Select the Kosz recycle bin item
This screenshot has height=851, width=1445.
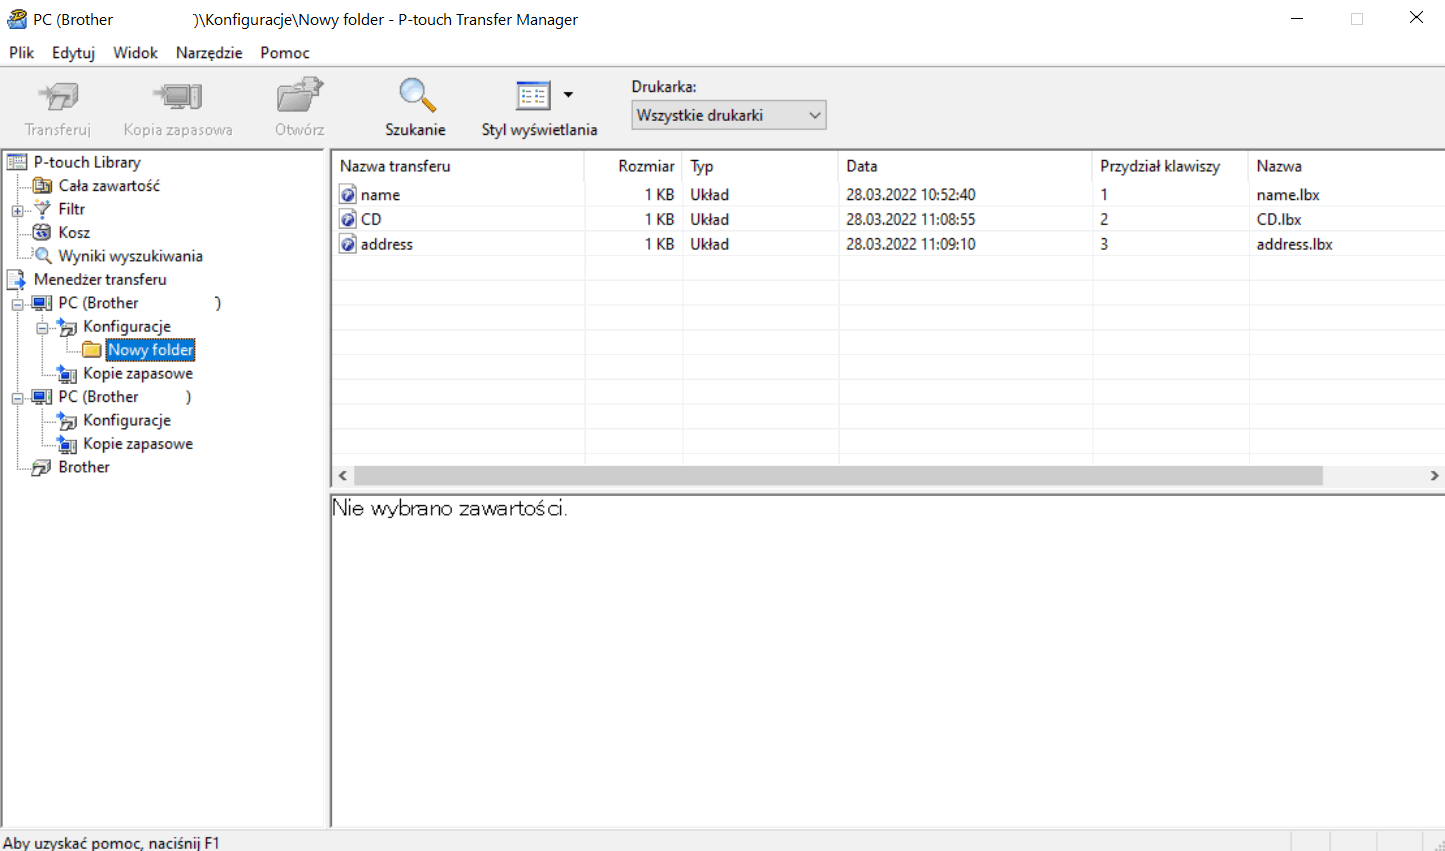pos(73,232)
